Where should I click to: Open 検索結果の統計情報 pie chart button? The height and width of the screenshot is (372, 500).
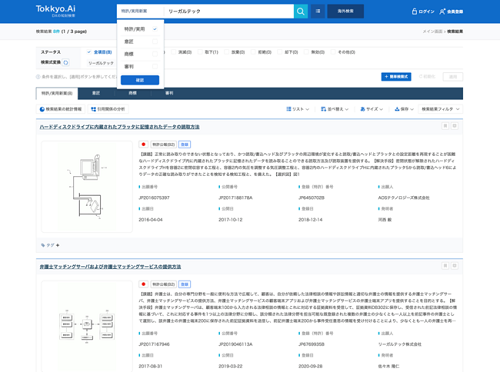tap(61, 109)
